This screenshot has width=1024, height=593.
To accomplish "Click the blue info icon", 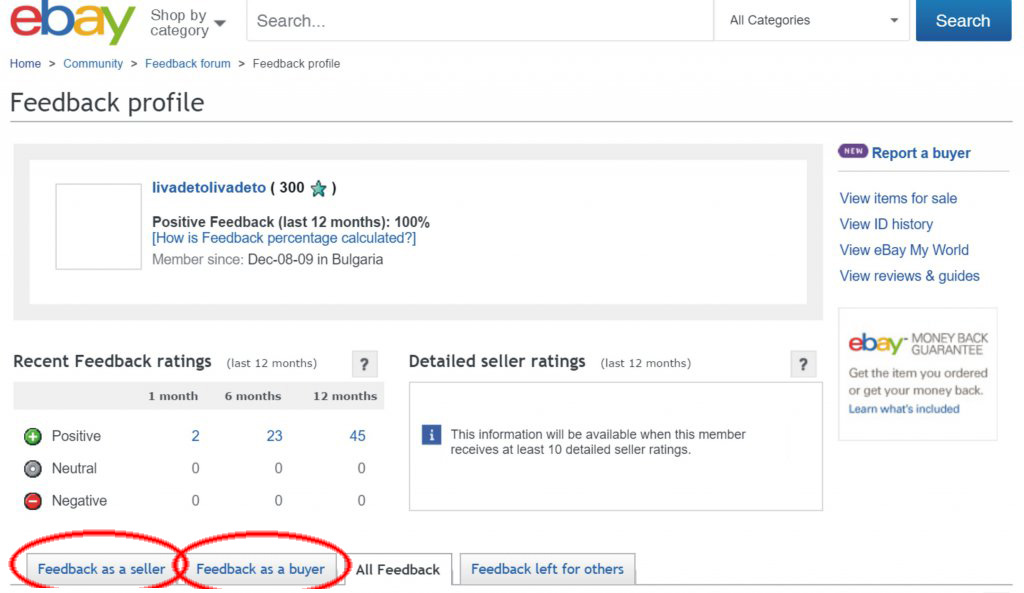I will click(x=431, y=435).
